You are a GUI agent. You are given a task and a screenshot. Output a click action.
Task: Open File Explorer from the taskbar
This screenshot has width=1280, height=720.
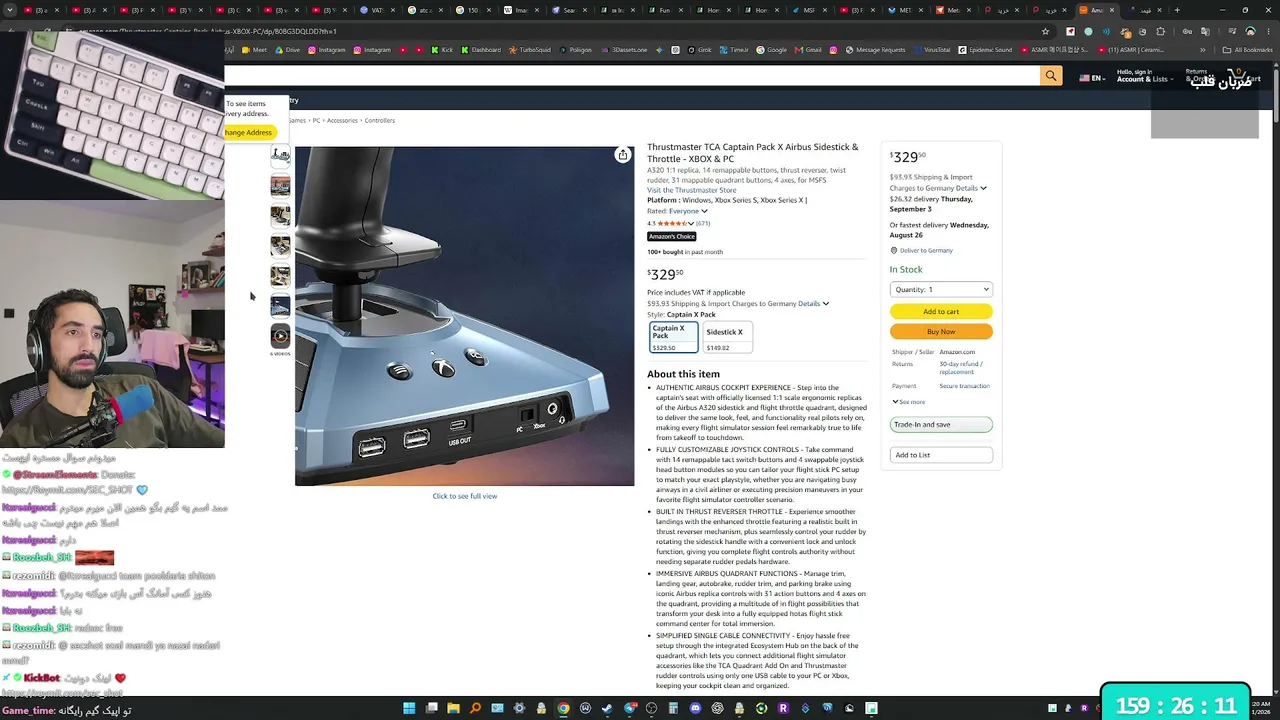click(x=453, y=708)
